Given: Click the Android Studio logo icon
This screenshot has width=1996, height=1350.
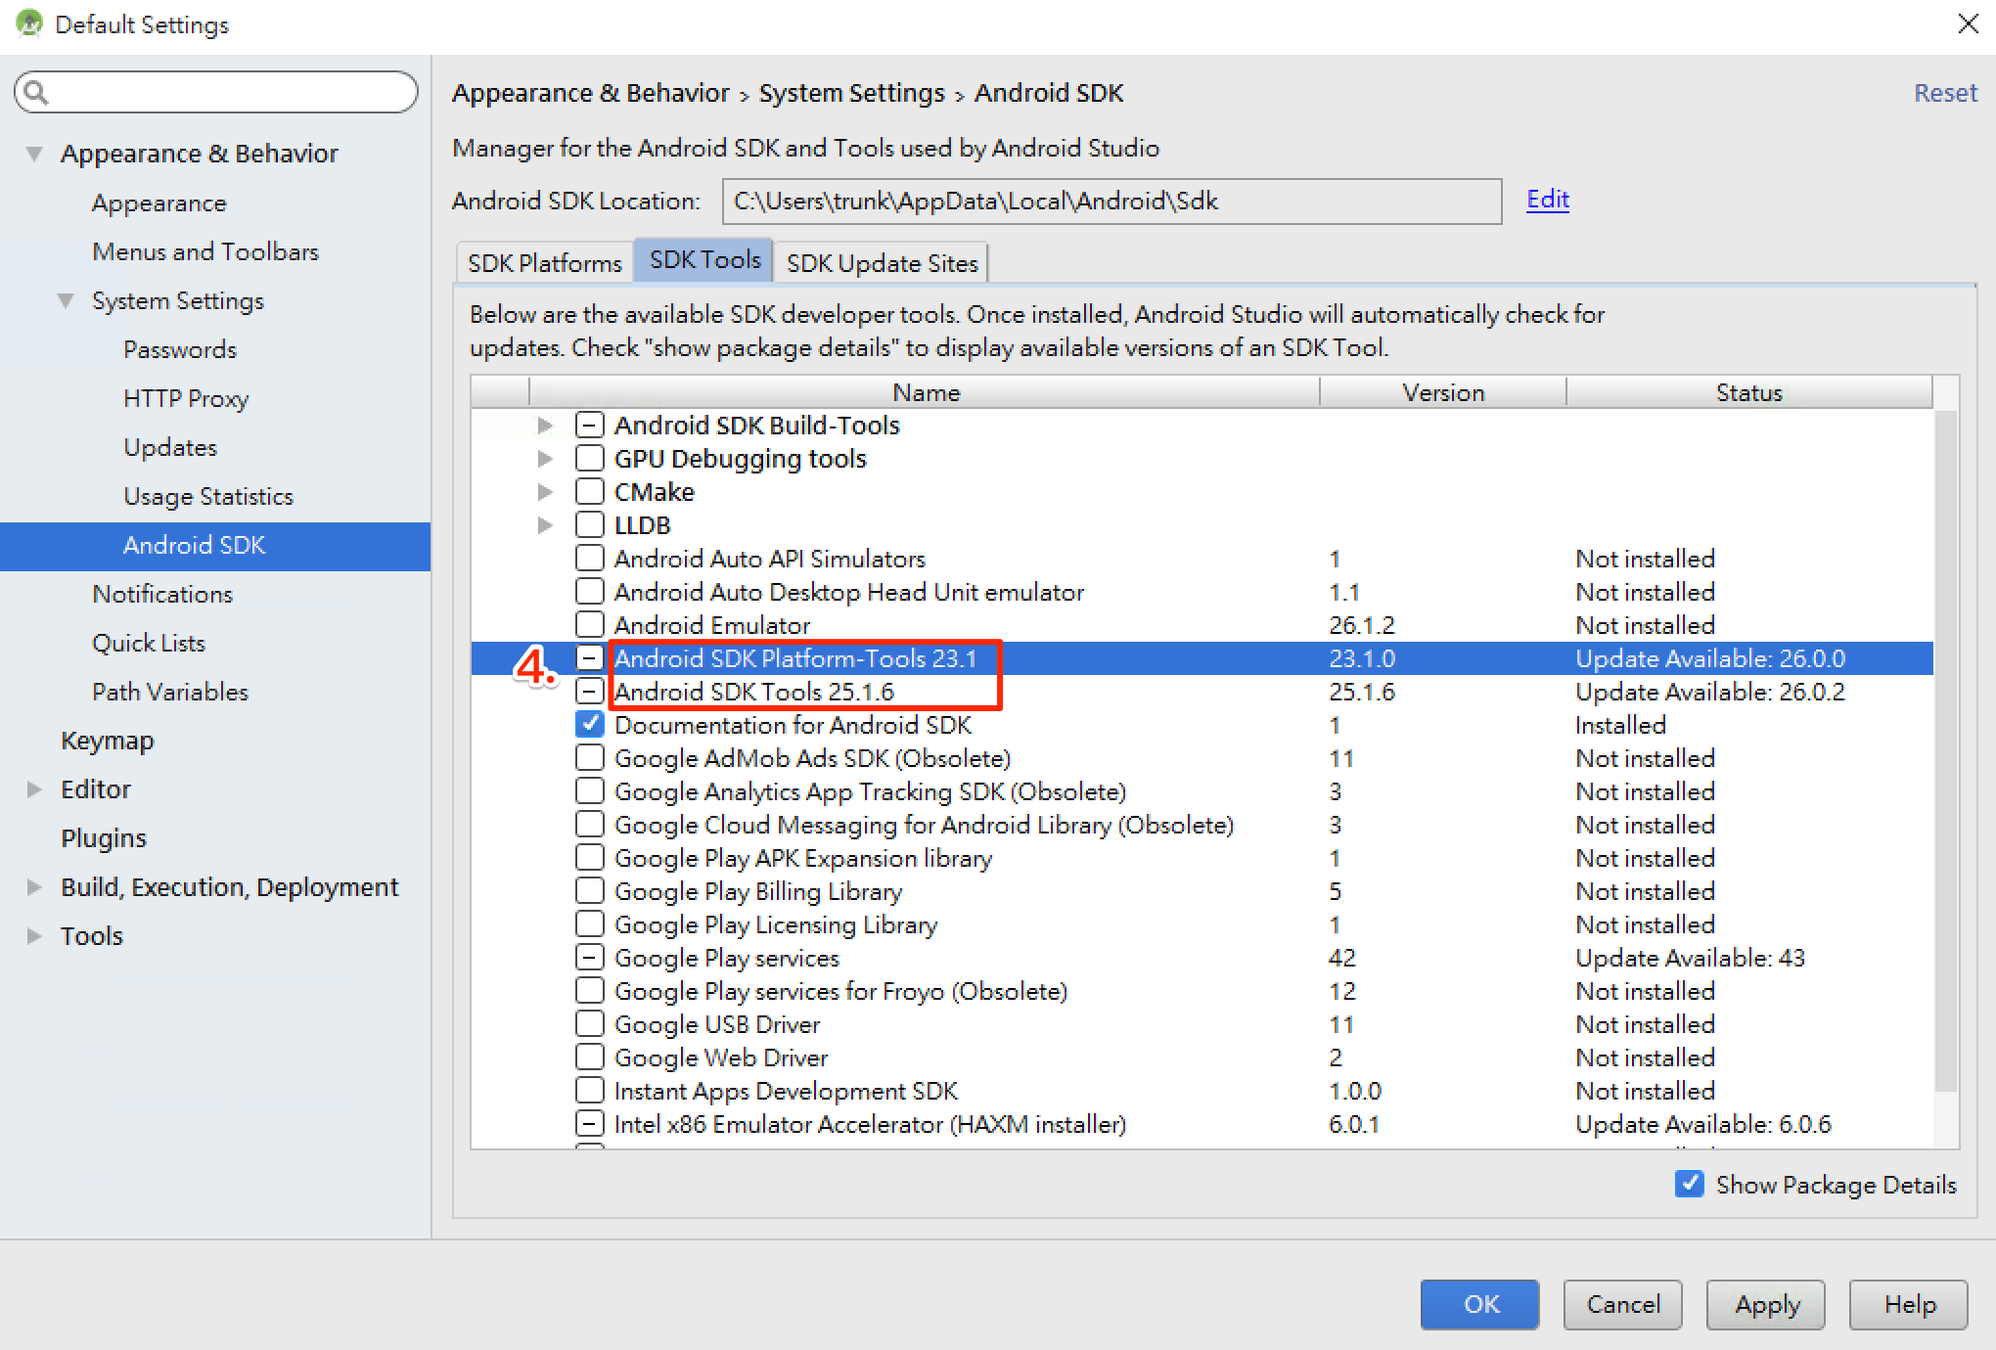Looking at the screenshot, I should pos(30,23).
